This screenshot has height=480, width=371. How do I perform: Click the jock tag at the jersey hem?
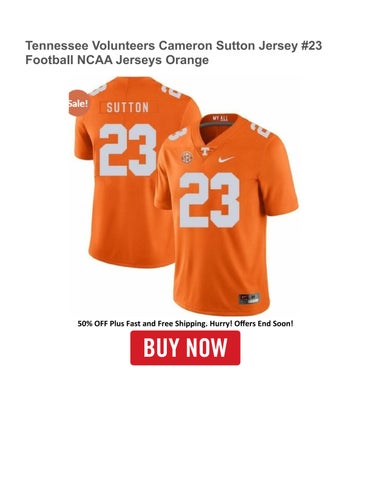click(249, 298)
